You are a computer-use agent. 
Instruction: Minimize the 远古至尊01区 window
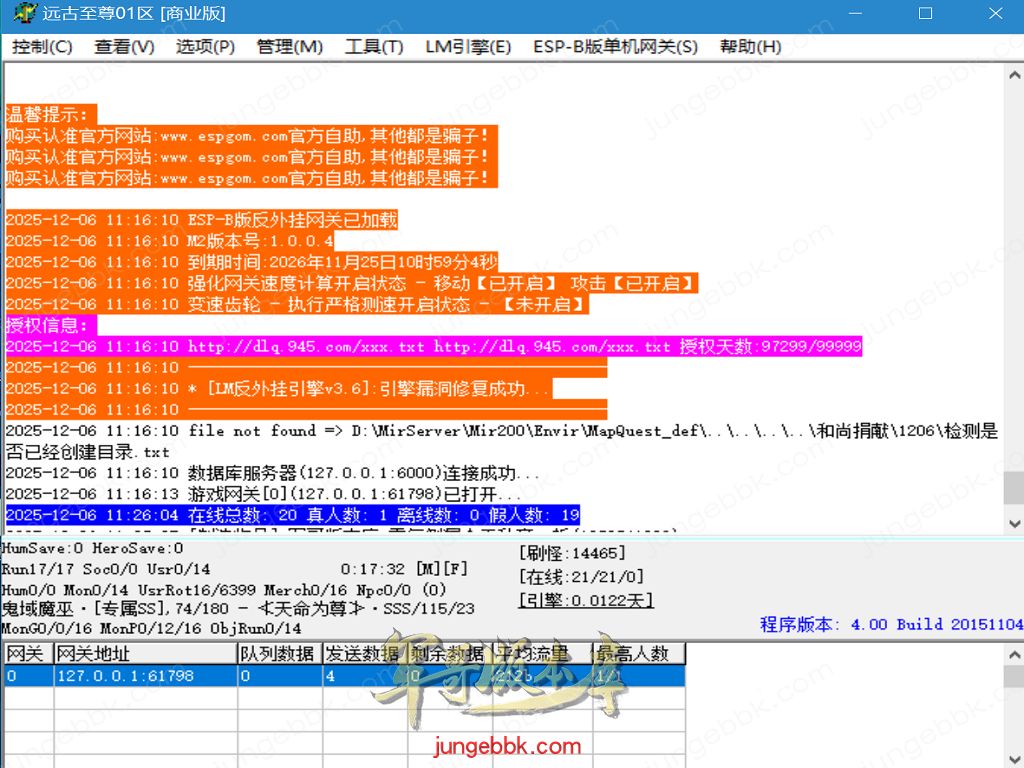coord(855,14)
